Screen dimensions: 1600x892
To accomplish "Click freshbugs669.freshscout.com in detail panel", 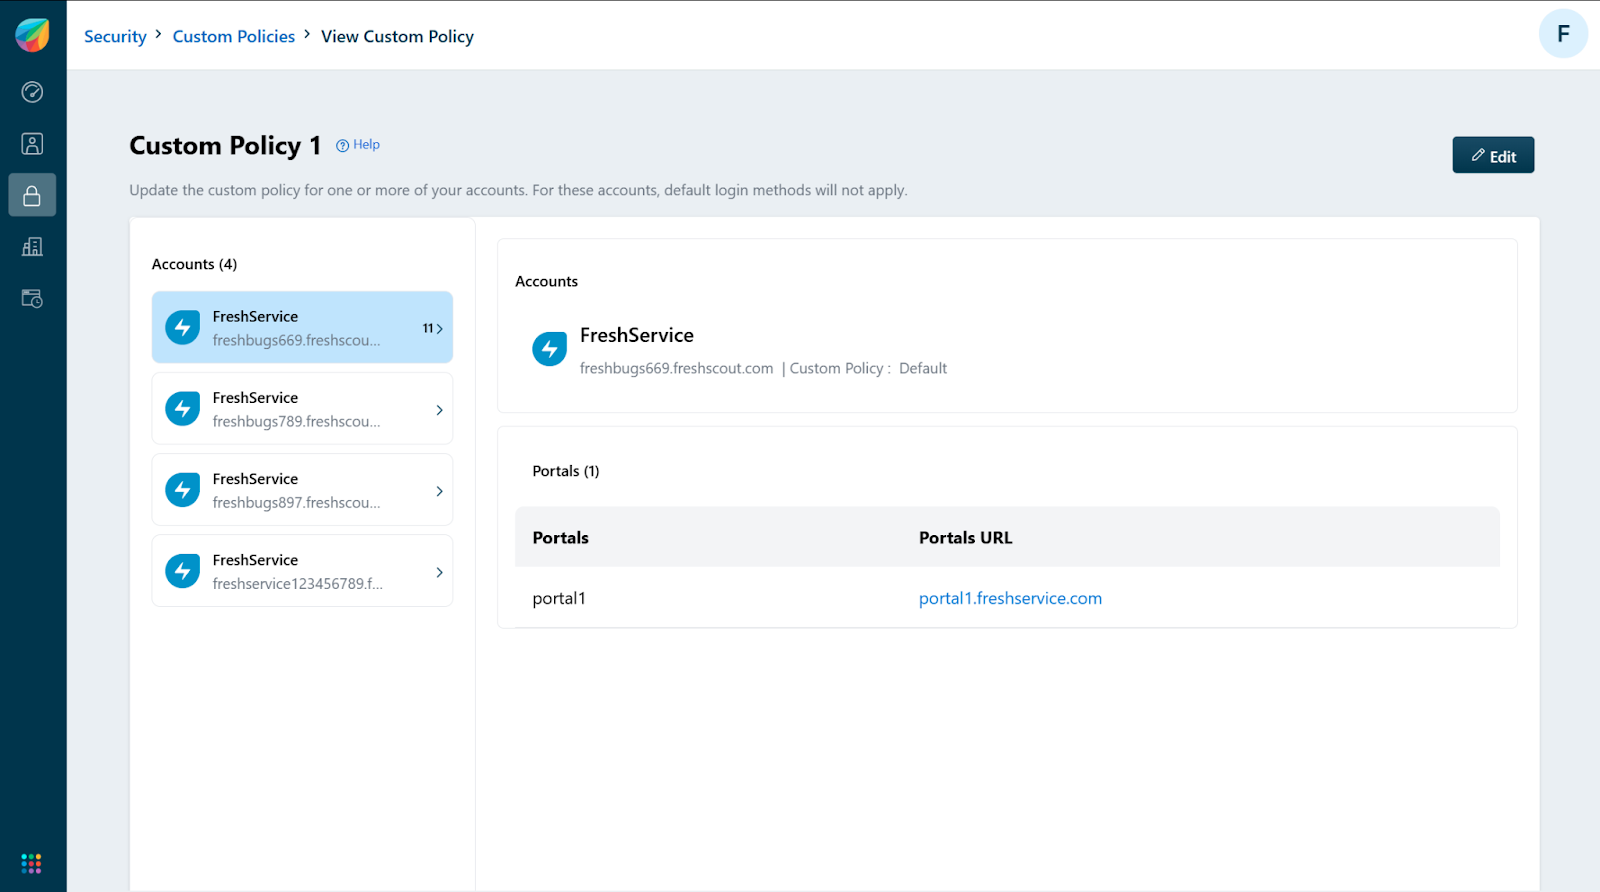I will tap(676, 368).
